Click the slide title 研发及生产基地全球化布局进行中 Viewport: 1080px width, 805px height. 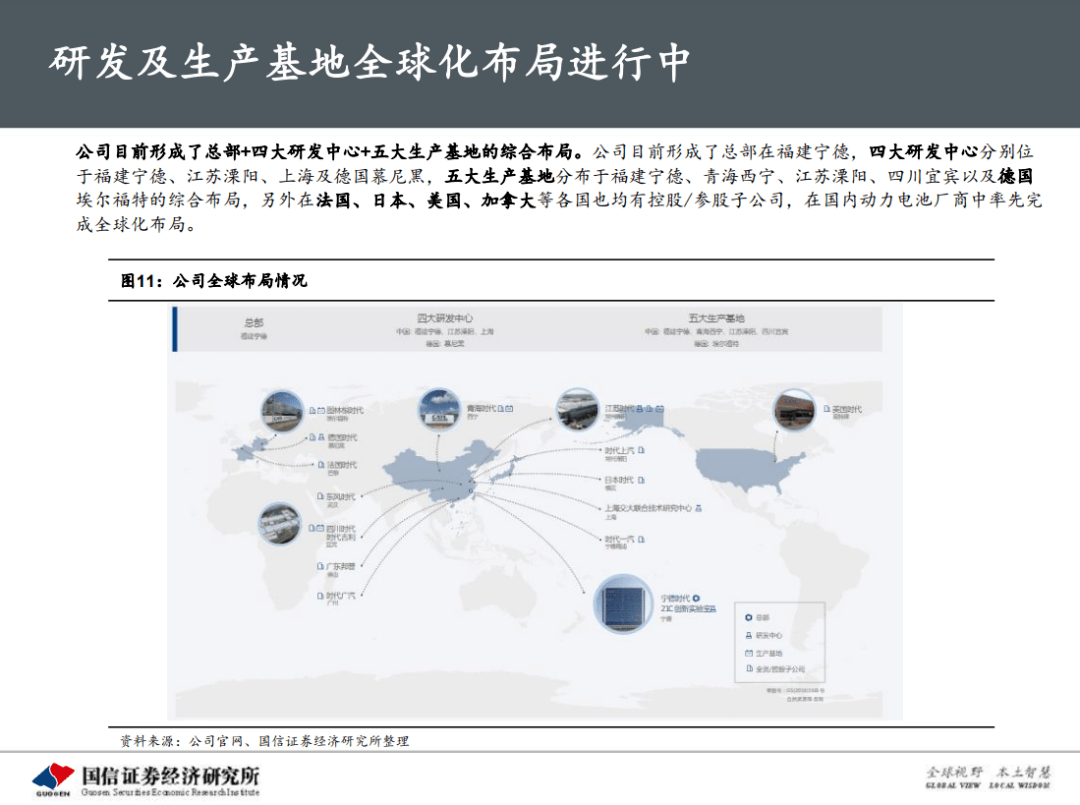369,63
